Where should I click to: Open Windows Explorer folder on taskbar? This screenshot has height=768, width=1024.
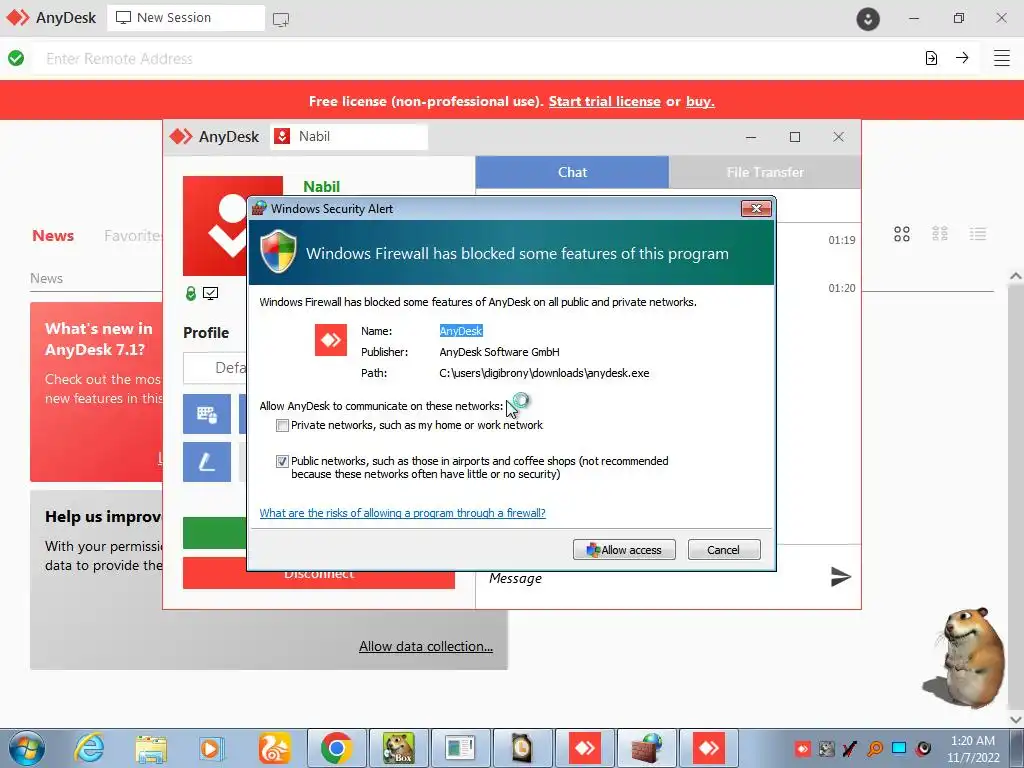tap(151, 748)
